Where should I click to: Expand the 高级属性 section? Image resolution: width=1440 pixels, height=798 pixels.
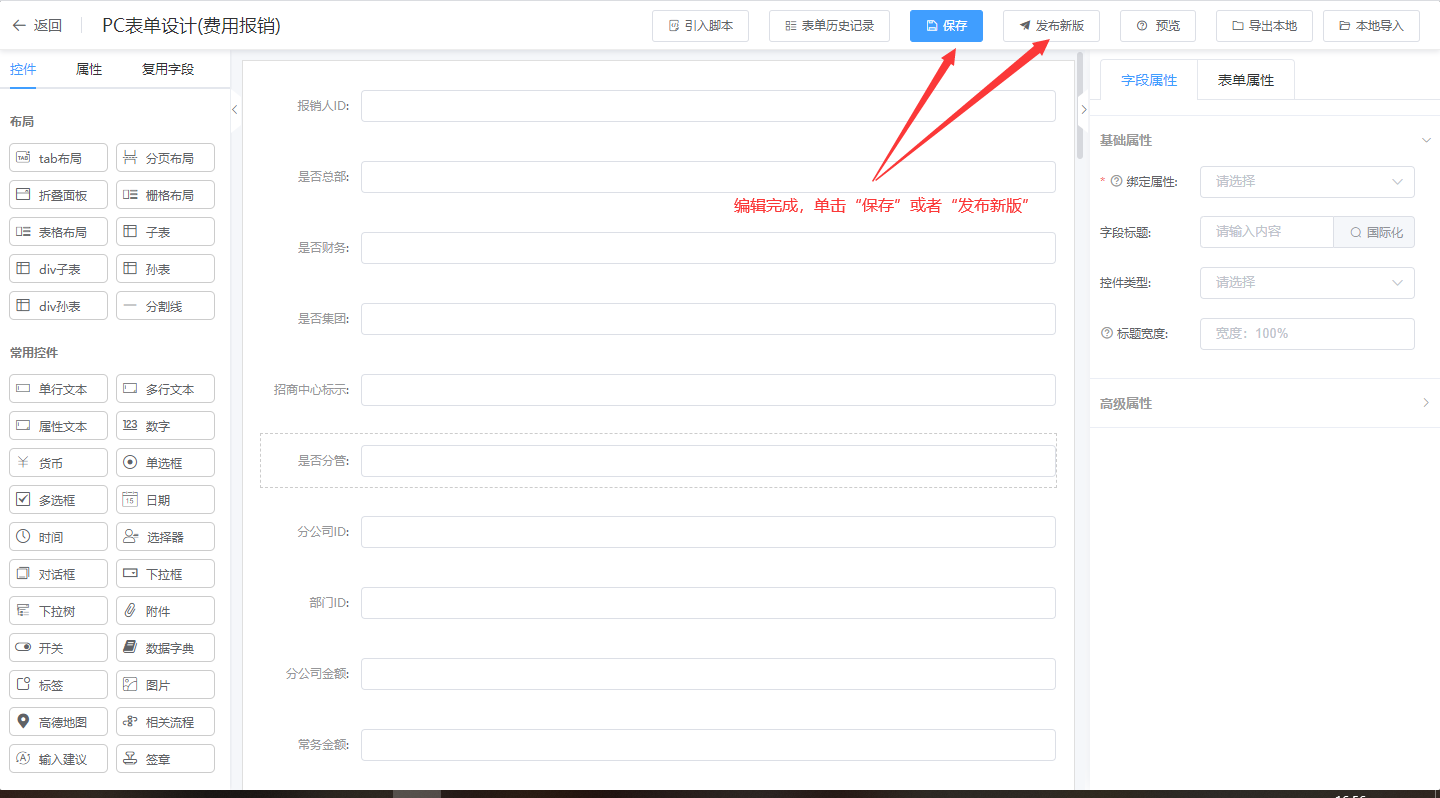[1426, 403]
